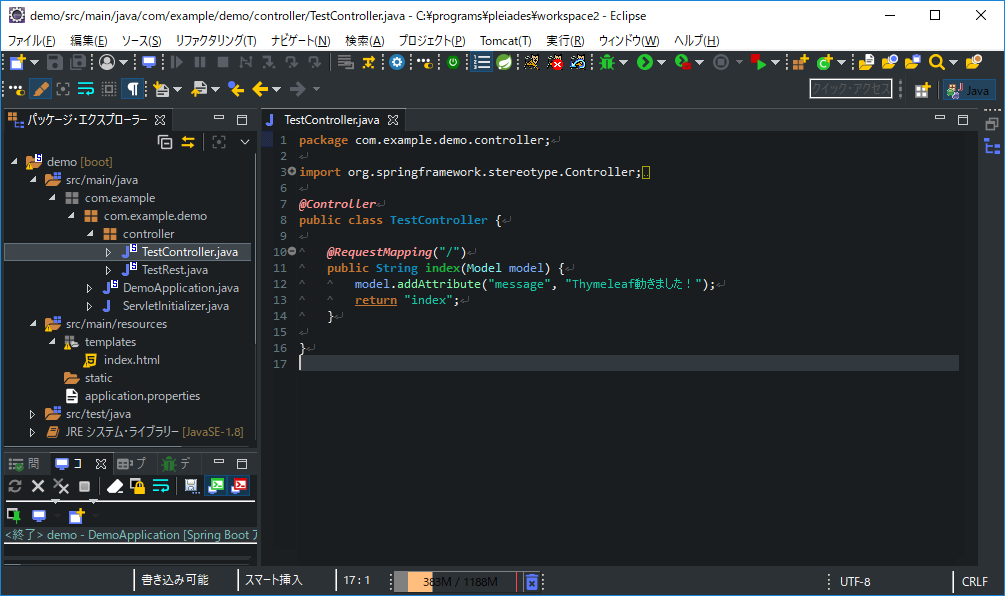Open the Debug button dropdown arrow

623,62
